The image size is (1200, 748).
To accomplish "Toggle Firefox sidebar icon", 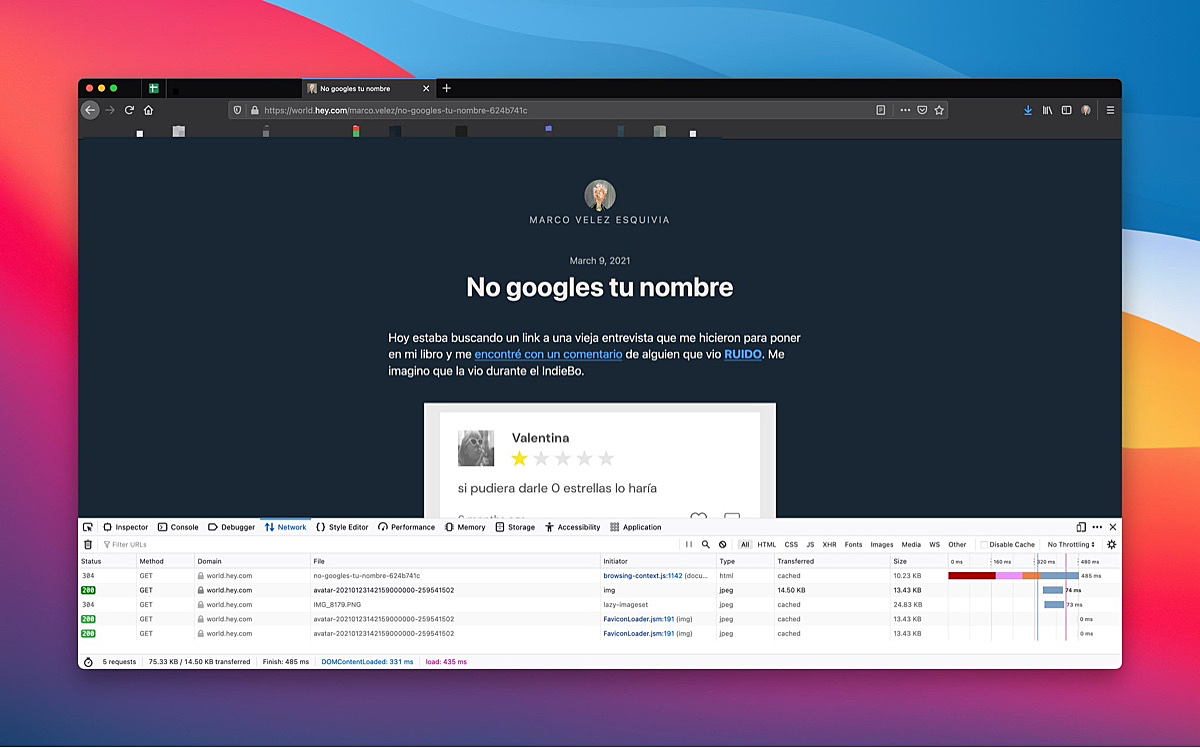I will click(x=1066, y=110).
